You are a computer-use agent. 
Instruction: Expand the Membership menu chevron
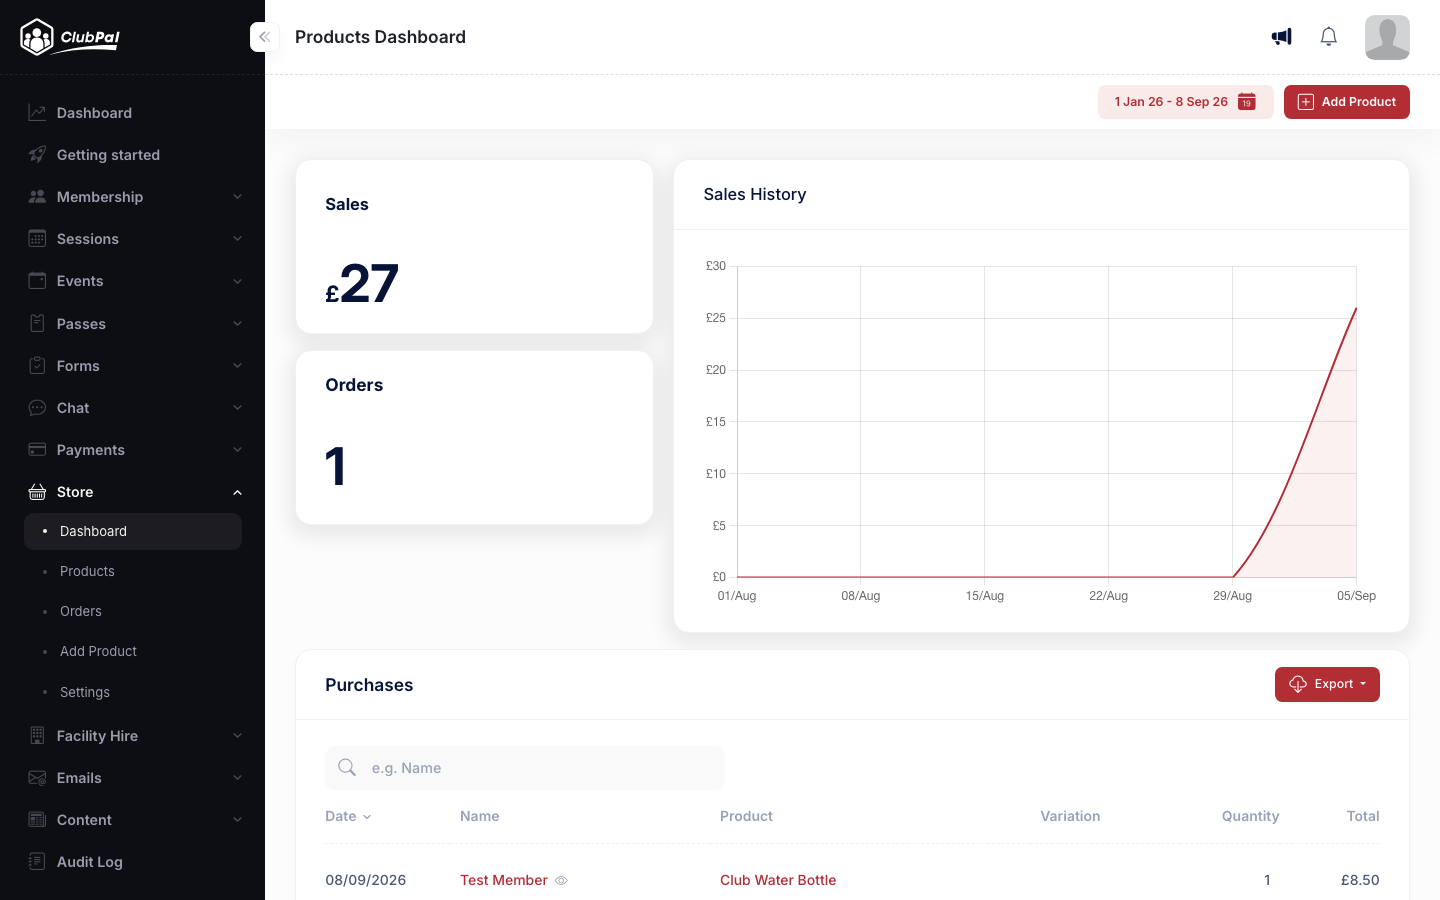tap(237, 197)
